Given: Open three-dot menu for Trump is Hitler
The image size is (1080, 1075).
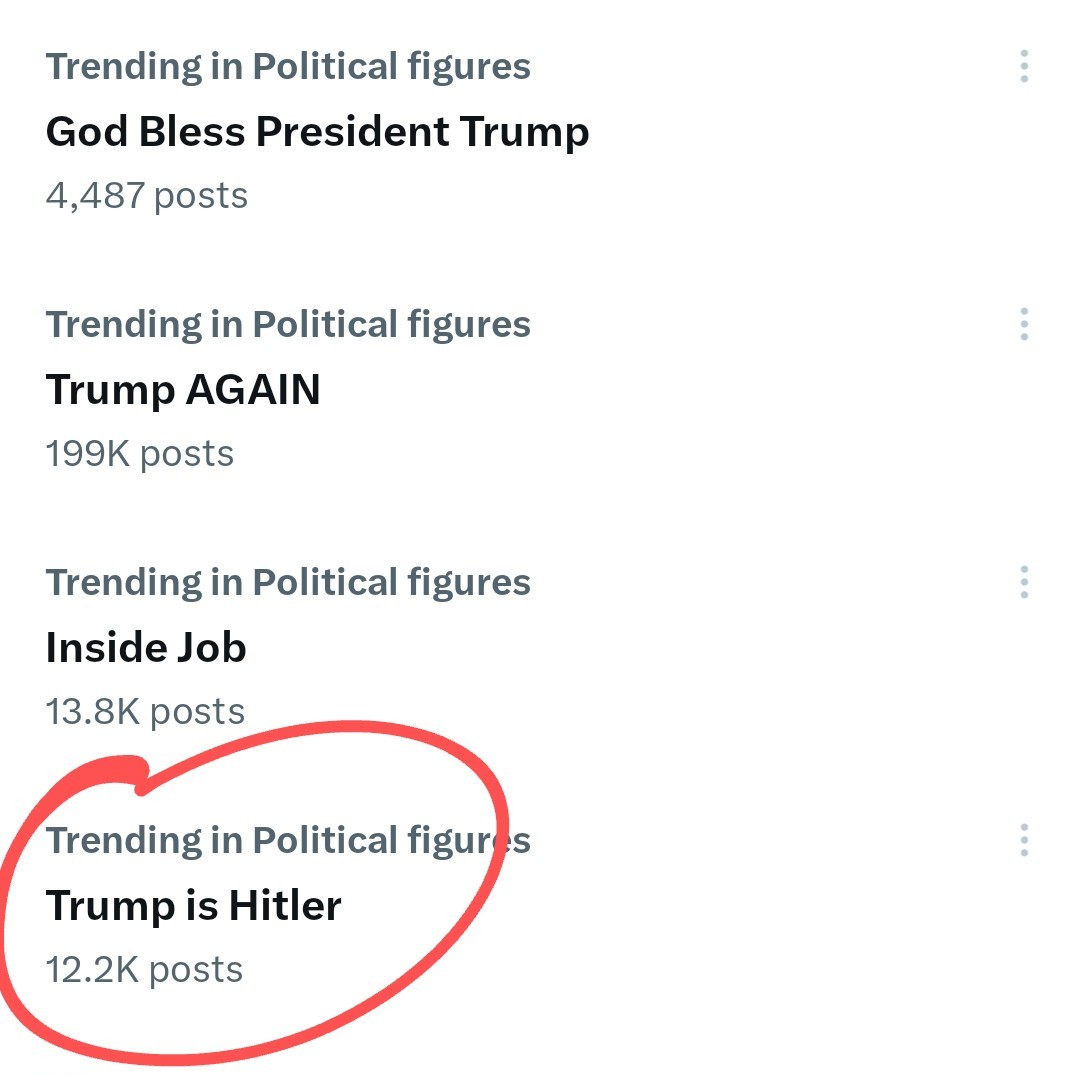Looking at the screenshot, I should [1024, 840].
